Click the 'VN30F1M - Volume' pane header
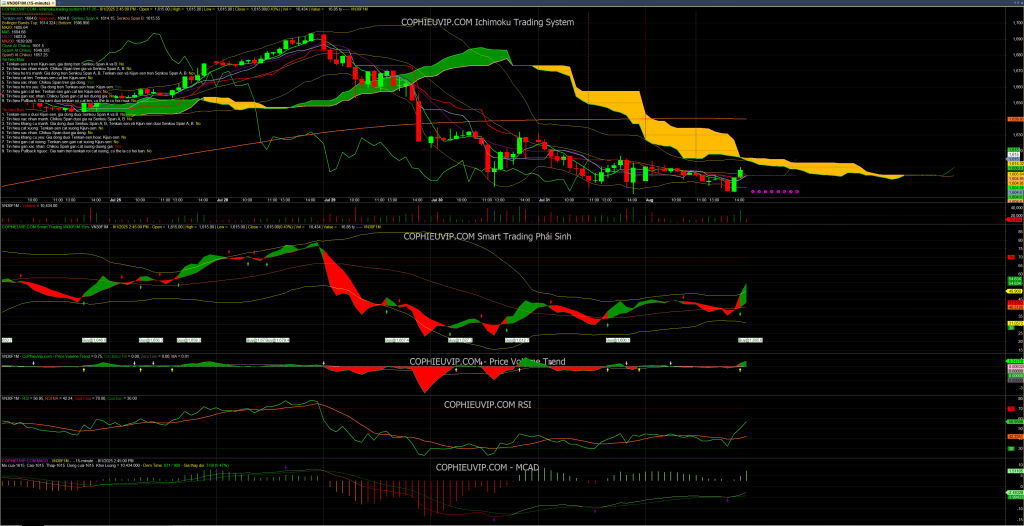Viewport: 1024px width, 526px height. point(30,205)
